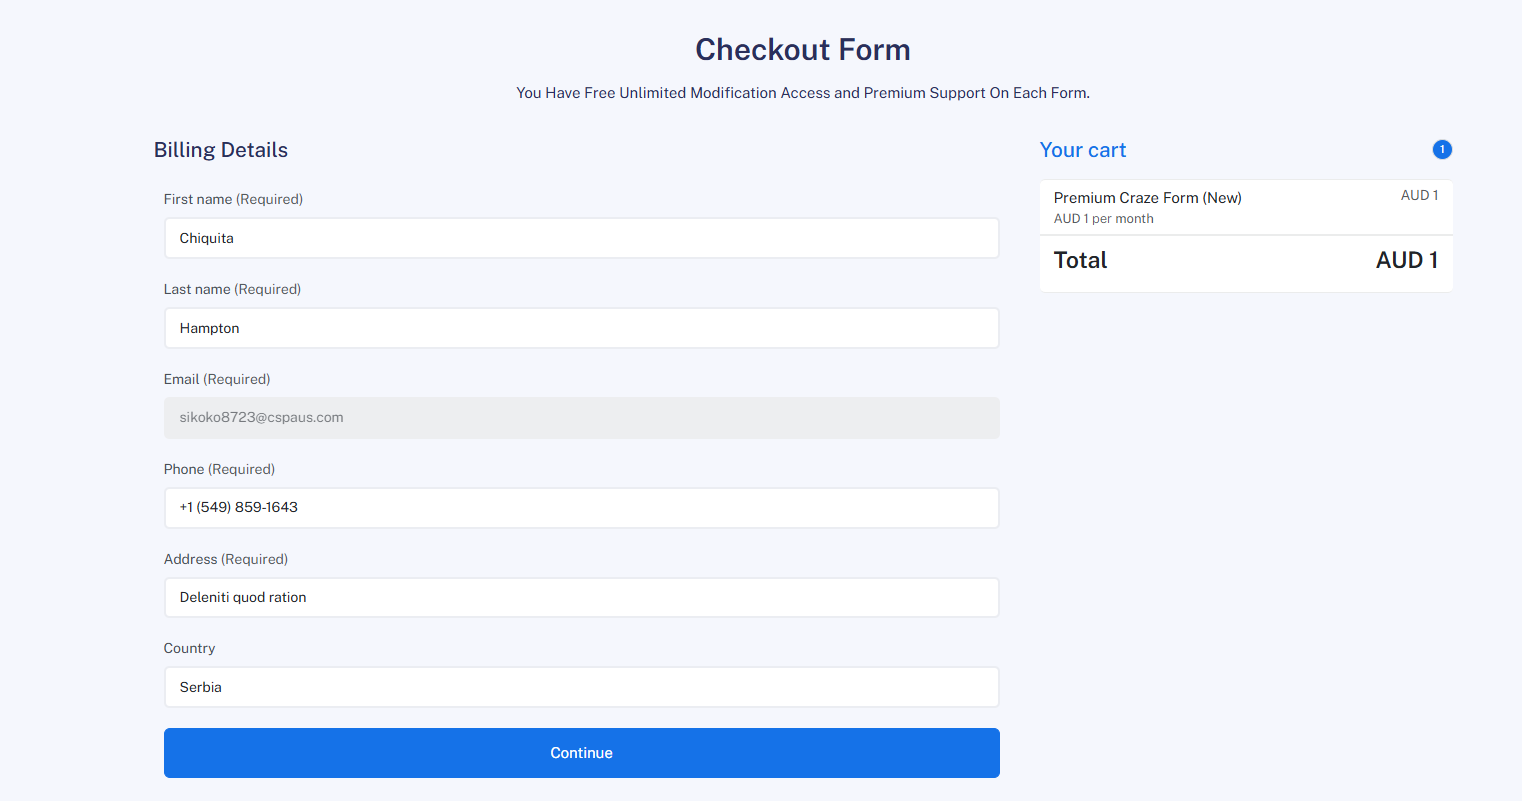
Task: Click the Address (Required) label
Action: point(226,559)
